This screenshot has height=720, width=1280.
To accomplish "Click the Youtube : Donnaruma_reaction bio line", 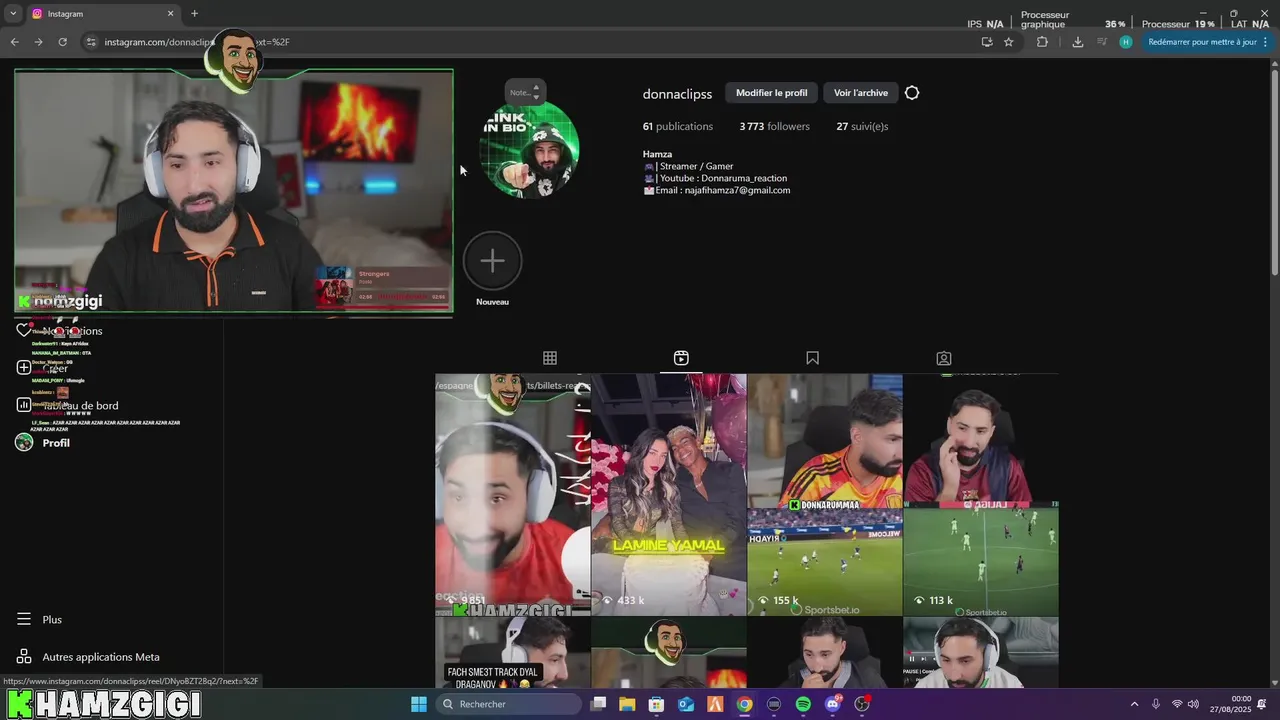I will coord(715,178).
